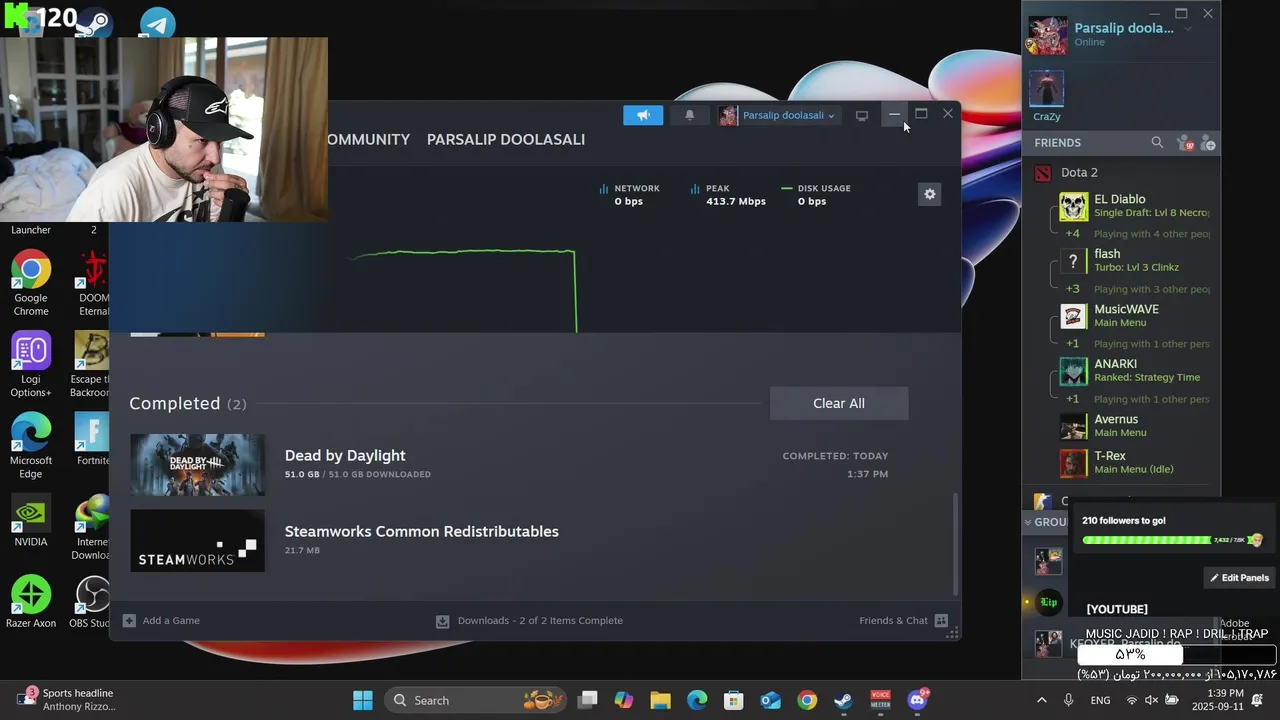This screenshot has height=720, width=1280.
Task: Open Friends & Chat
Action: (903, 620)
